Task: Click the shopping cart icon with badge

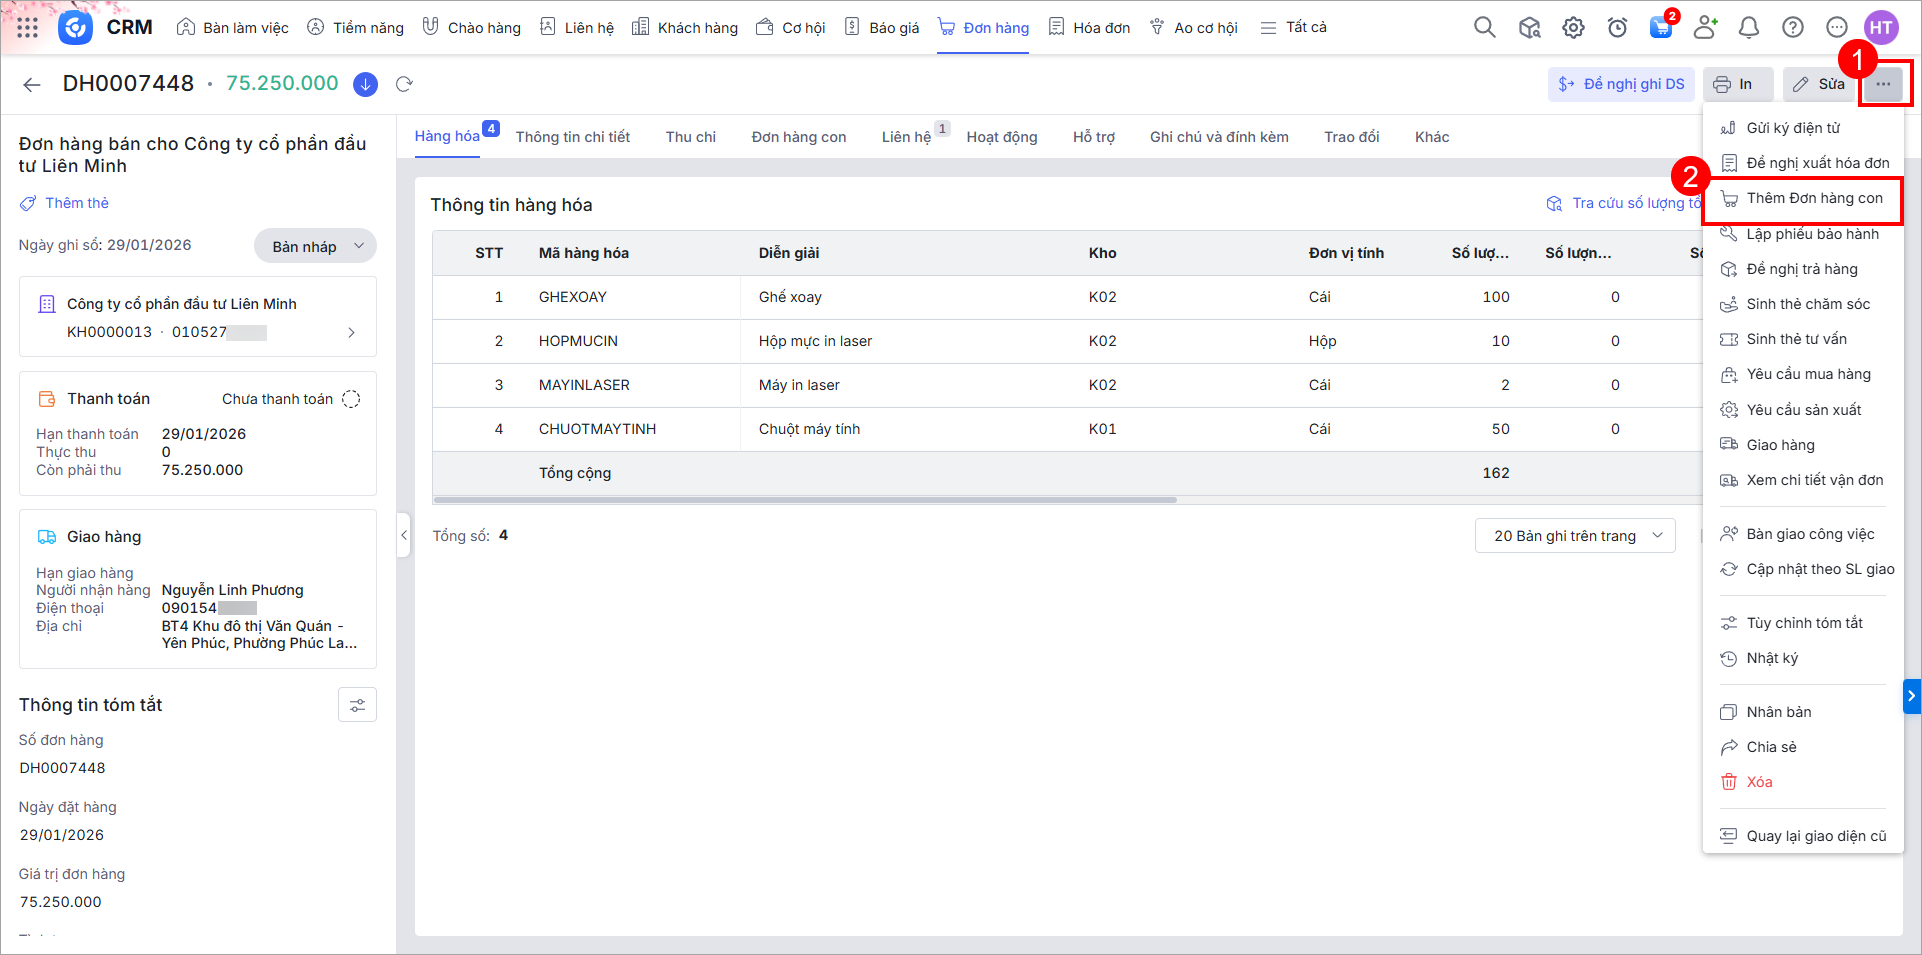Action: click(x=1660, y=28)
